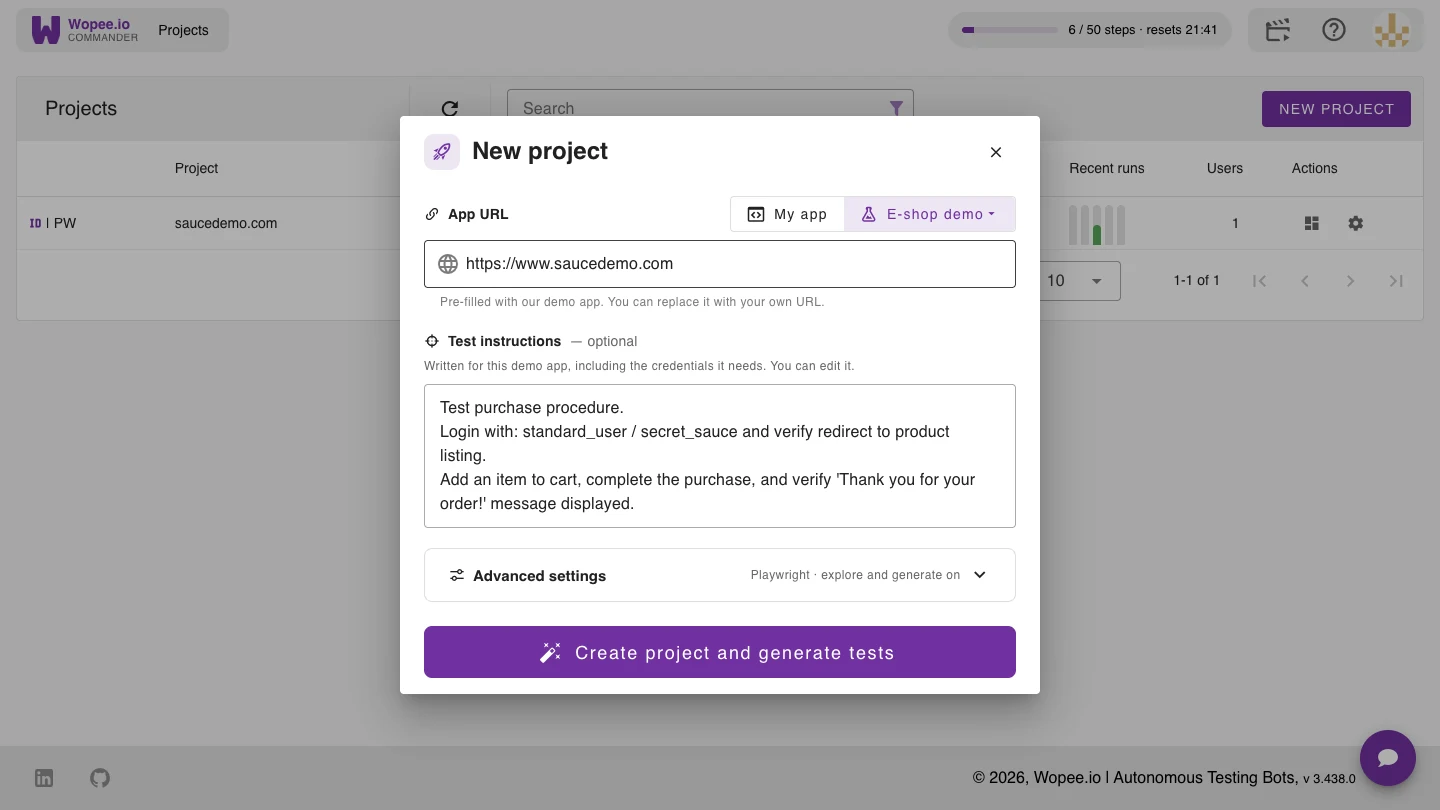Go to last page of projects
This screenshot has height=810, width=1440.
(1396, 281)
